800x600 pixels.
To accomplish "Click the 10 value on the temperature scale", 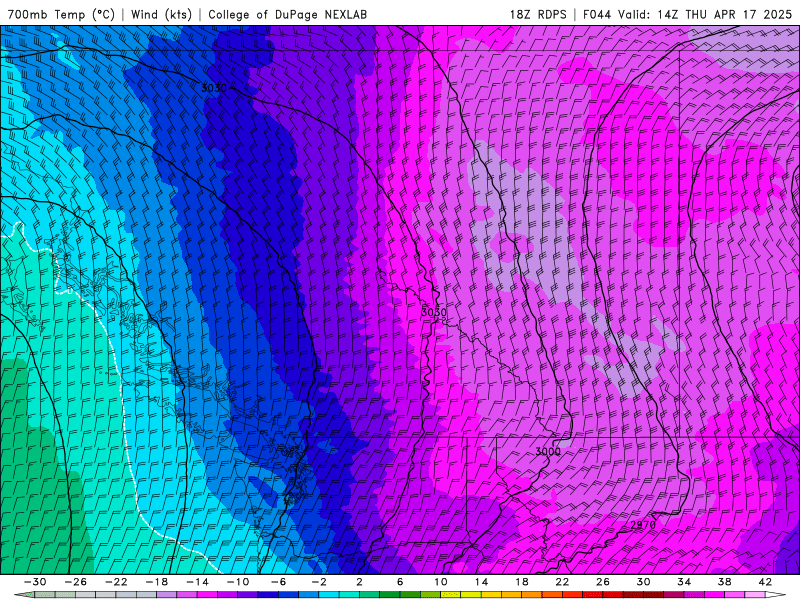I will tap(441, 582).
